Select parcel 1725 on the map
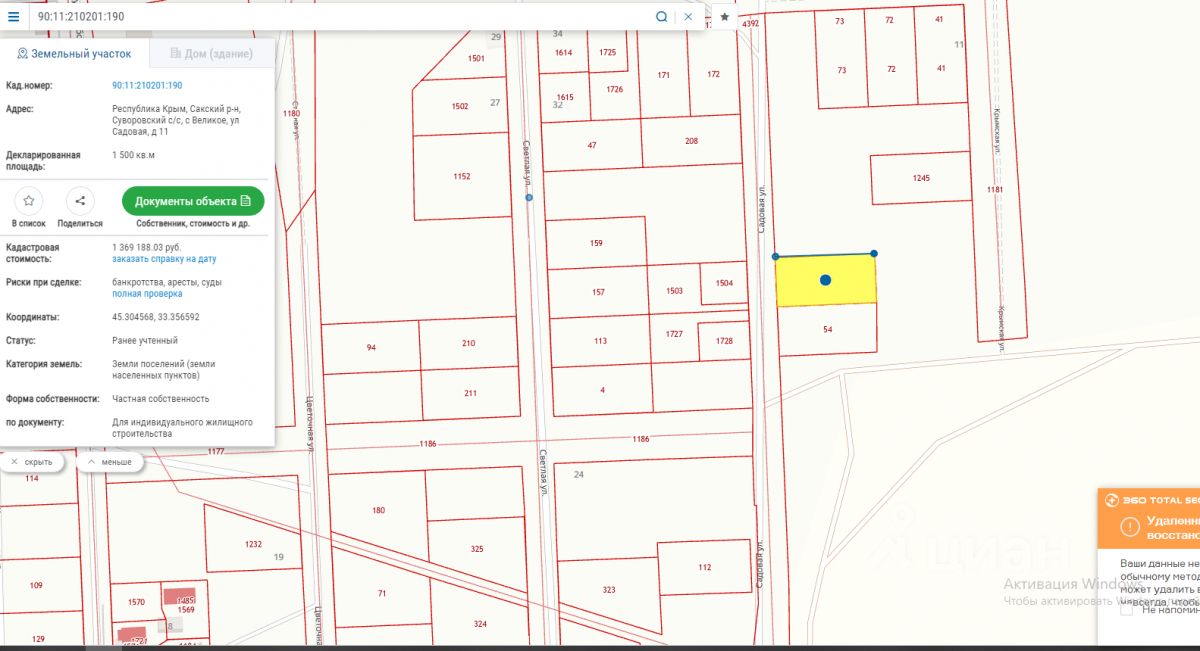This screenshot has height=651, width=1200. pyautogui.click(x=608, y=52)
